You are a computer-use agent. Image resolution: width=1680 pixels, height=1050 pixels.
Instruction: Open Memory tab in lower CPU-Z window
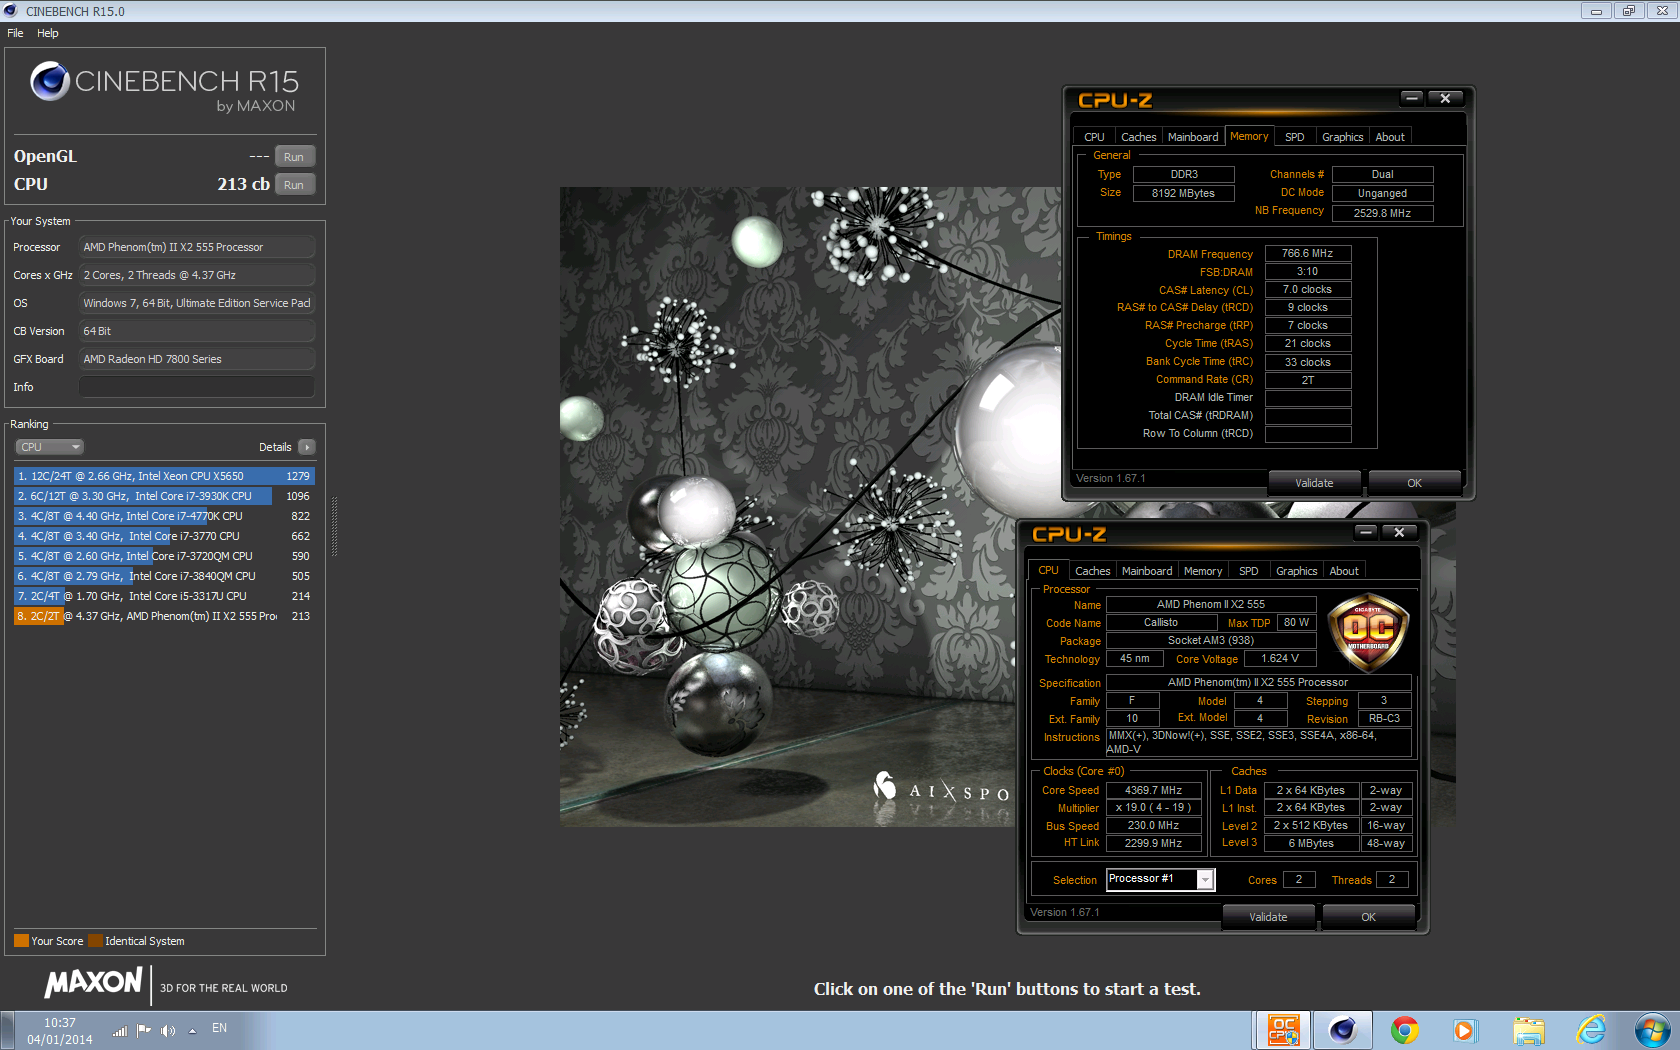pyautogui.click(x=1203, y=571)
